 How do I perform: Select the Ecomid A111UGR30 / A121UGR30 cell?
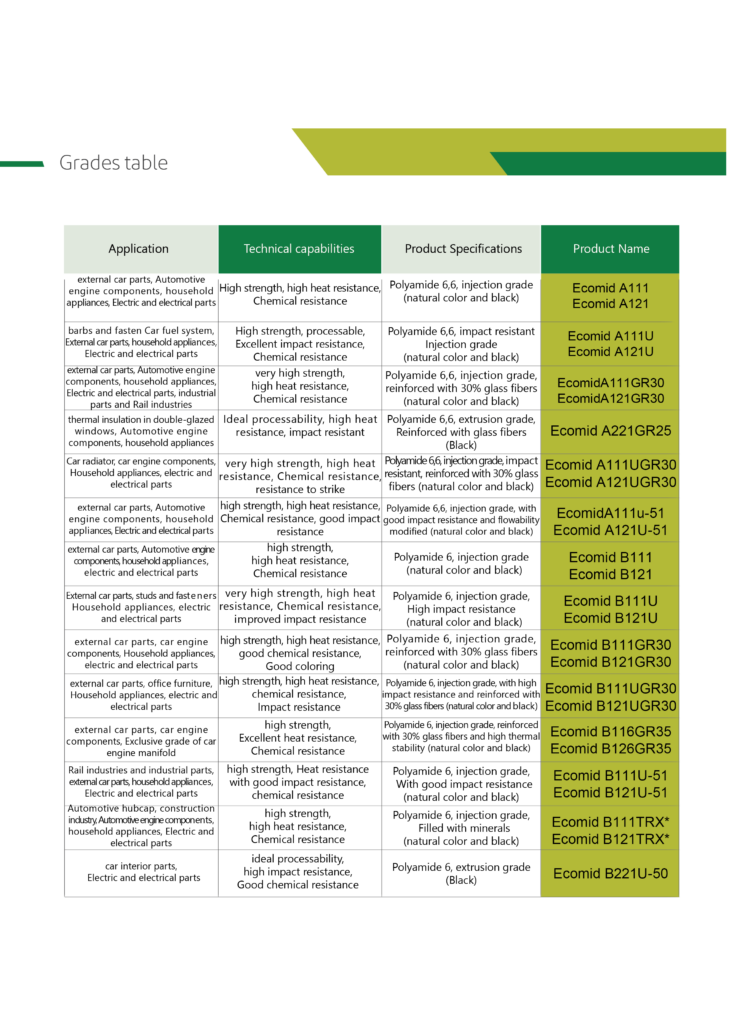[x=610, y=474]
